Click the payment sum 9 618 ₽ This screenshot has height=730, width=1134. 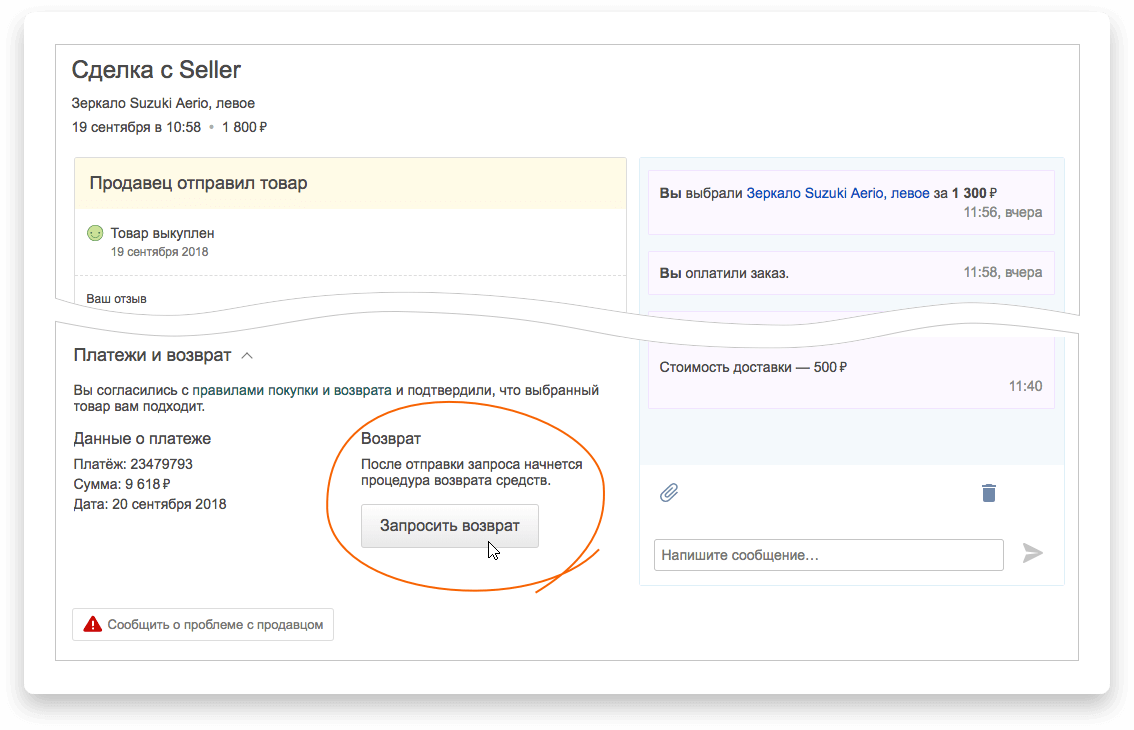148,484
